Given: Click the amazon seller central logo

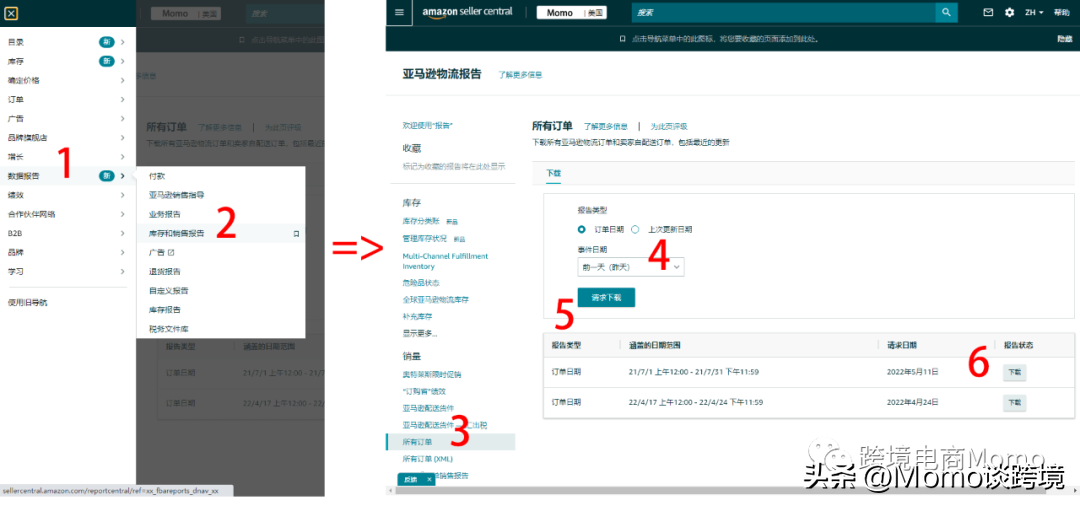Looking at the screenshot, I should 468,13.
